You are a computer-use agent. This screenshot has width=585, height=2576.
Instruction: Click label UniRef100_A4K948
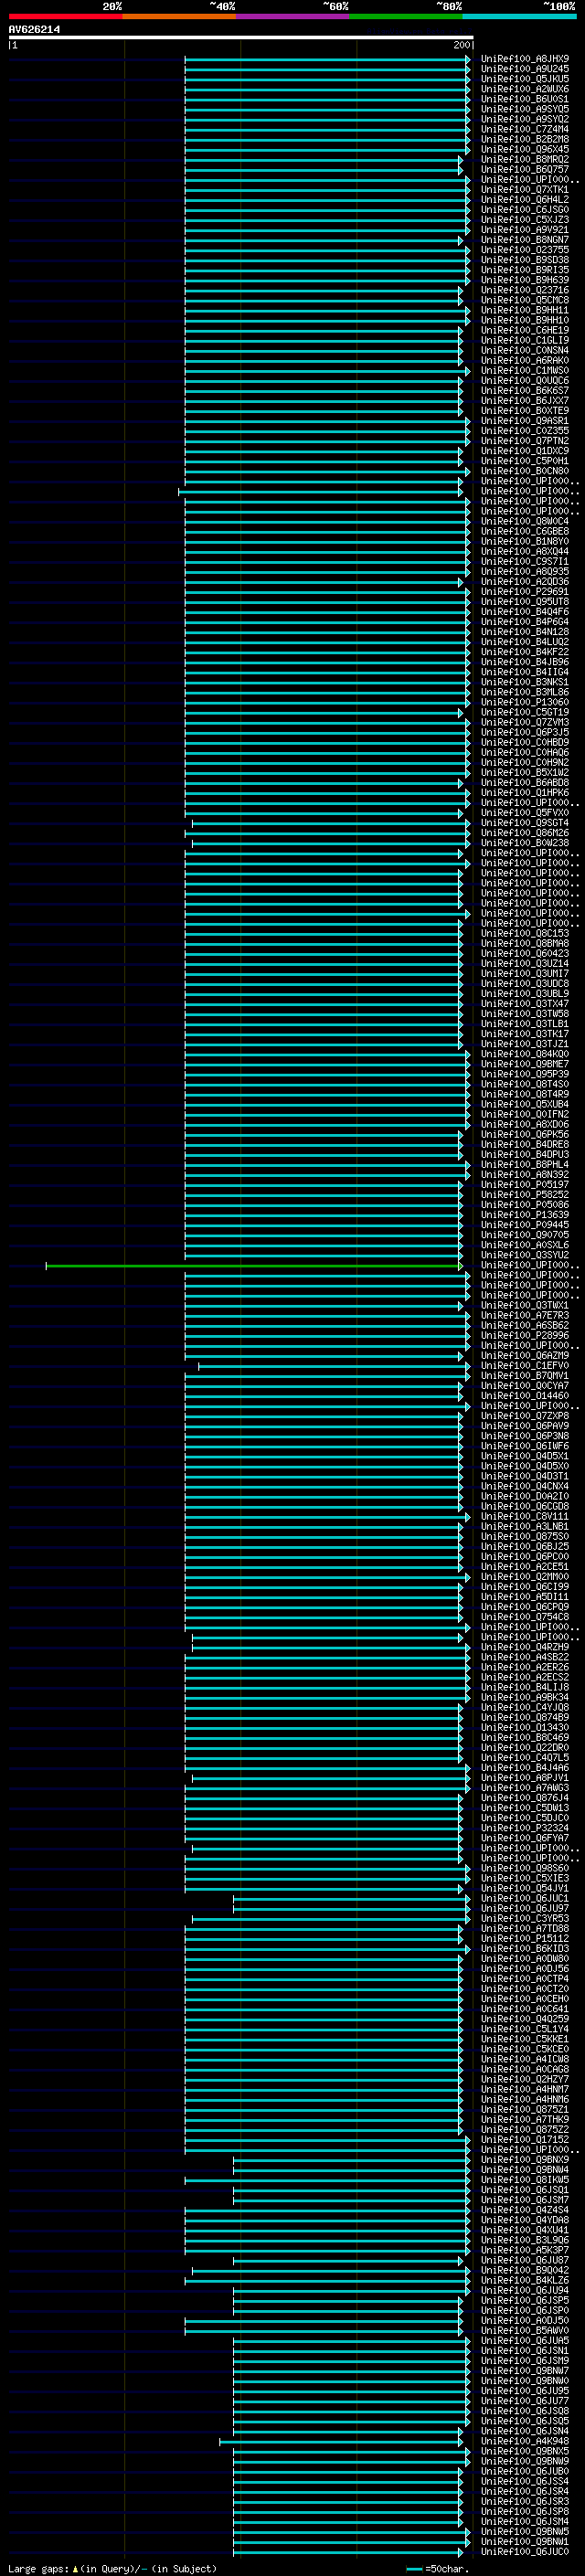[525, 2441]
